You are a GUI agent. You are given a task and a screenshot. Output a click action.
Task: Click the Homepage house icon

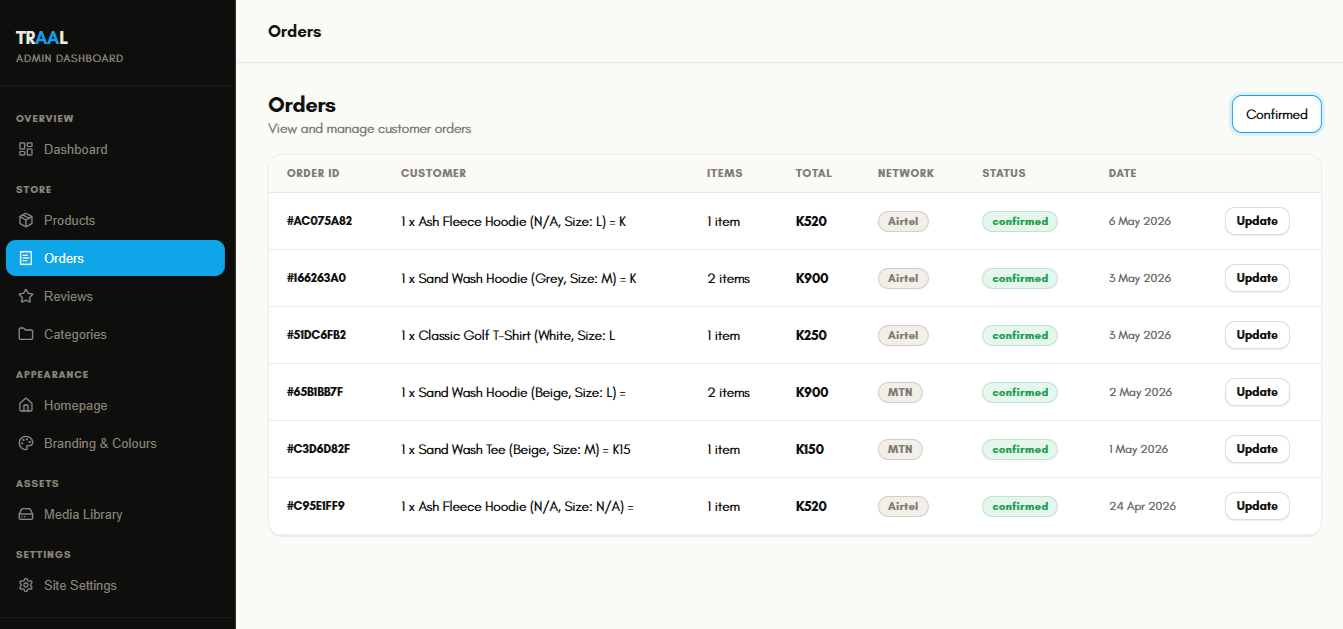26,405
